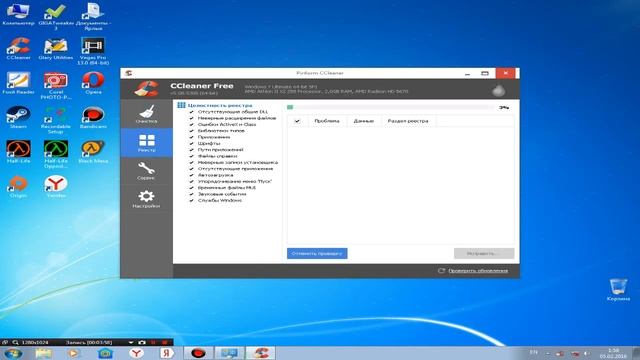Screen dimensions: 640x360
Task: Uncheck Временные файлы MUI option
Action: (191, 188)
